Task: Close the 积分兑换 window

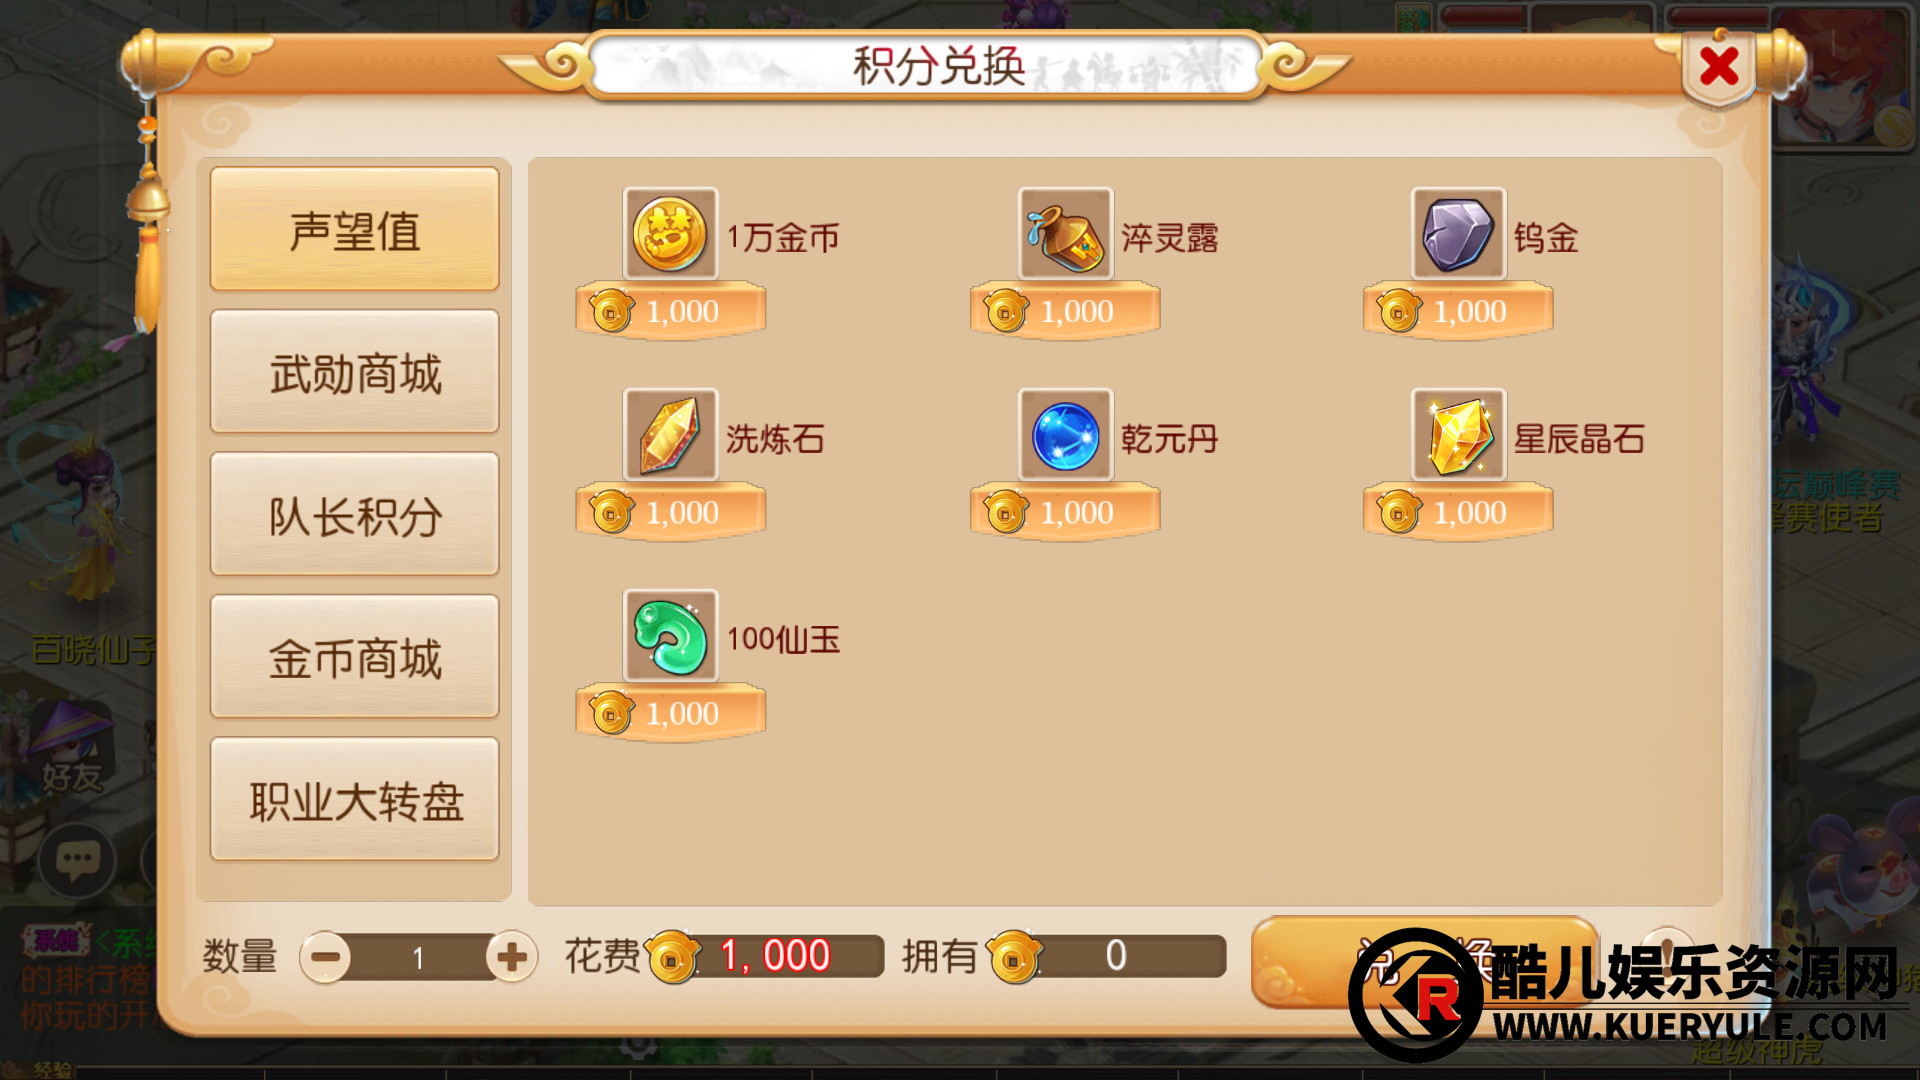Action: tap(1718, 66)
